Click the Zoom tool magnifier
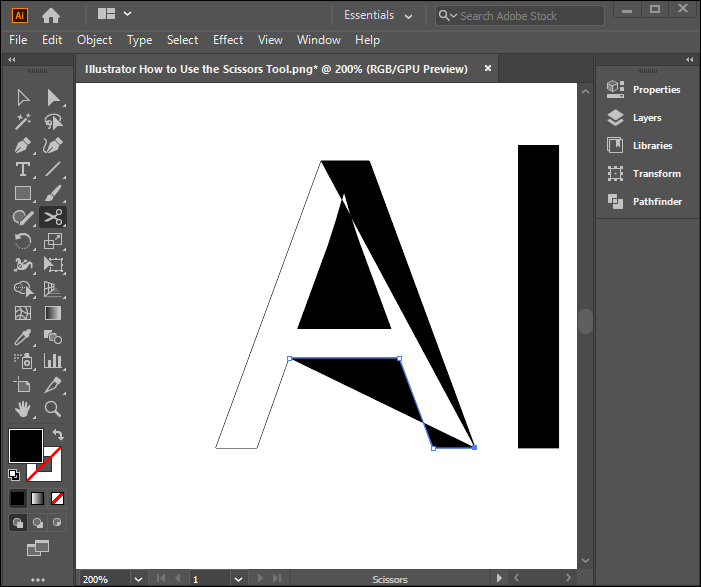Image resolution: width=701 pixels, height=587 pixels. click(53, 409)
